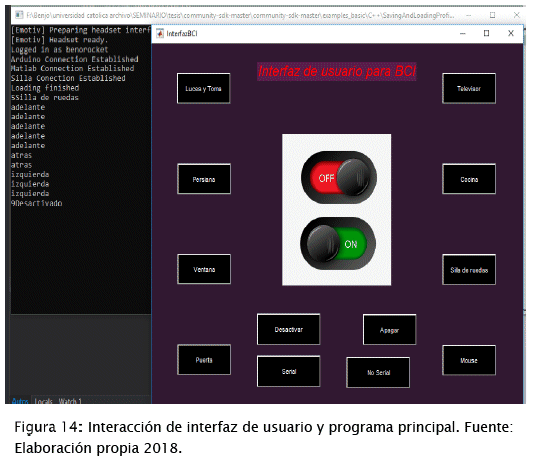
Task: Click the Desactivar button
Action: [x=288, y=329]
